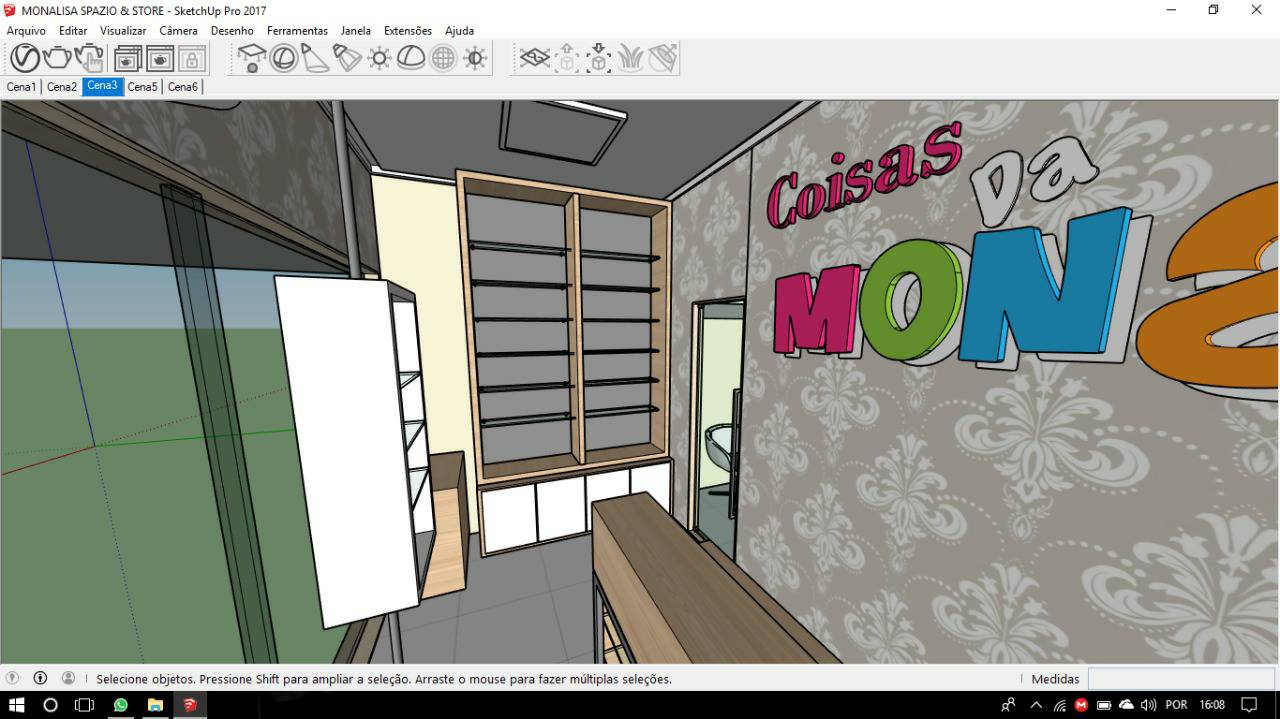Viewport: 1280px width, 719px height.
Task: Switch to the Cena5 scene tab
Action: click(142, 87)
